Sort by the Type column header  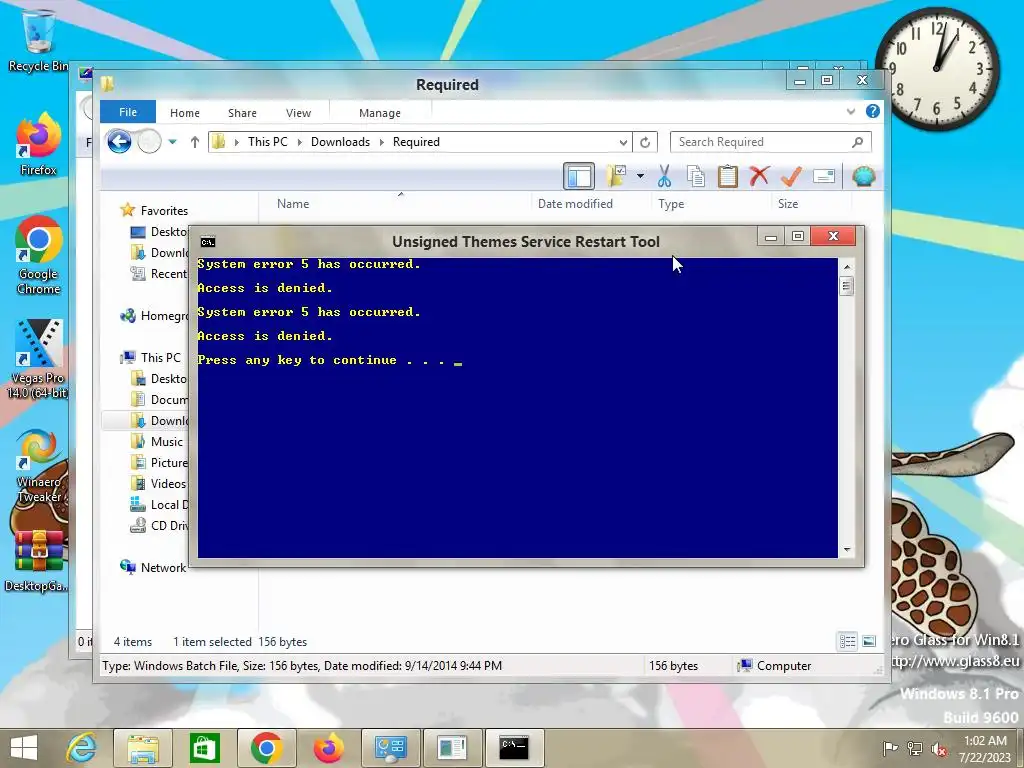(671, 204)
